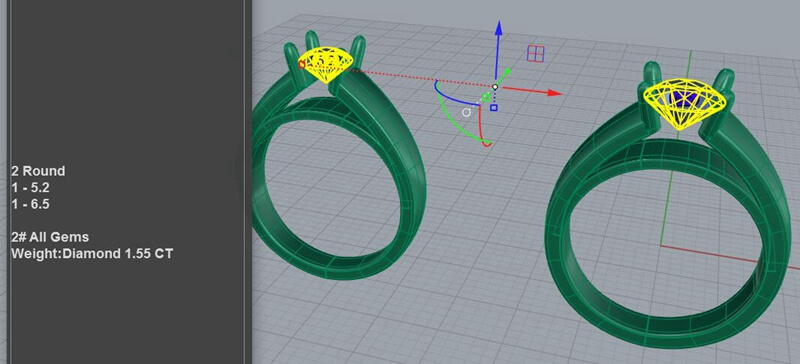Viewport: 800px width, 364px height.
Task: Click the '2# All Gems' text
Action: coord(50,237)
